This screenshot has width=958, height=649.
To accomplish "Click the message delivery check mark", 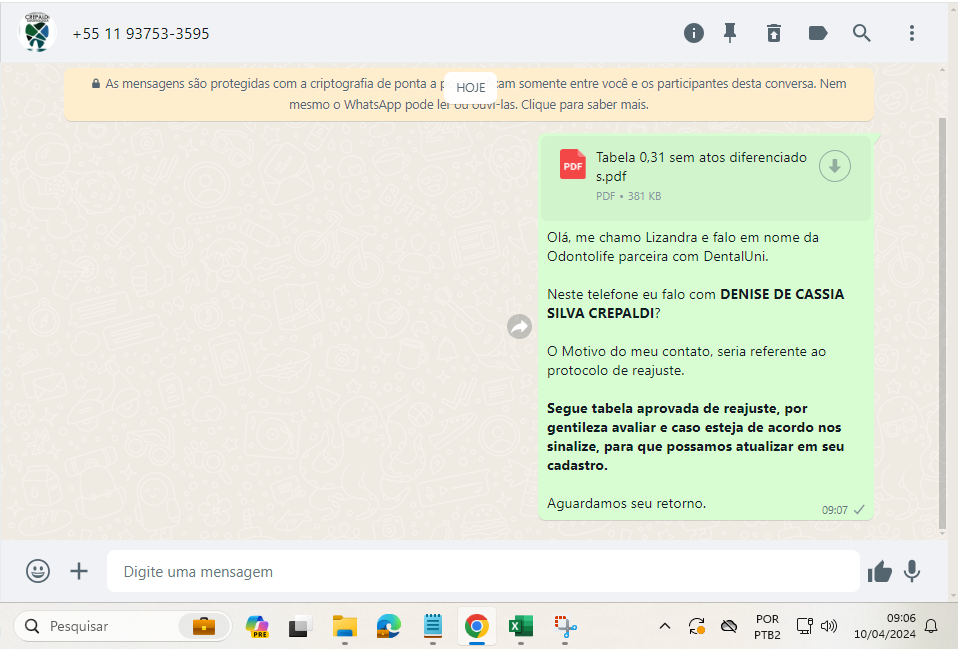I will 859,510.
